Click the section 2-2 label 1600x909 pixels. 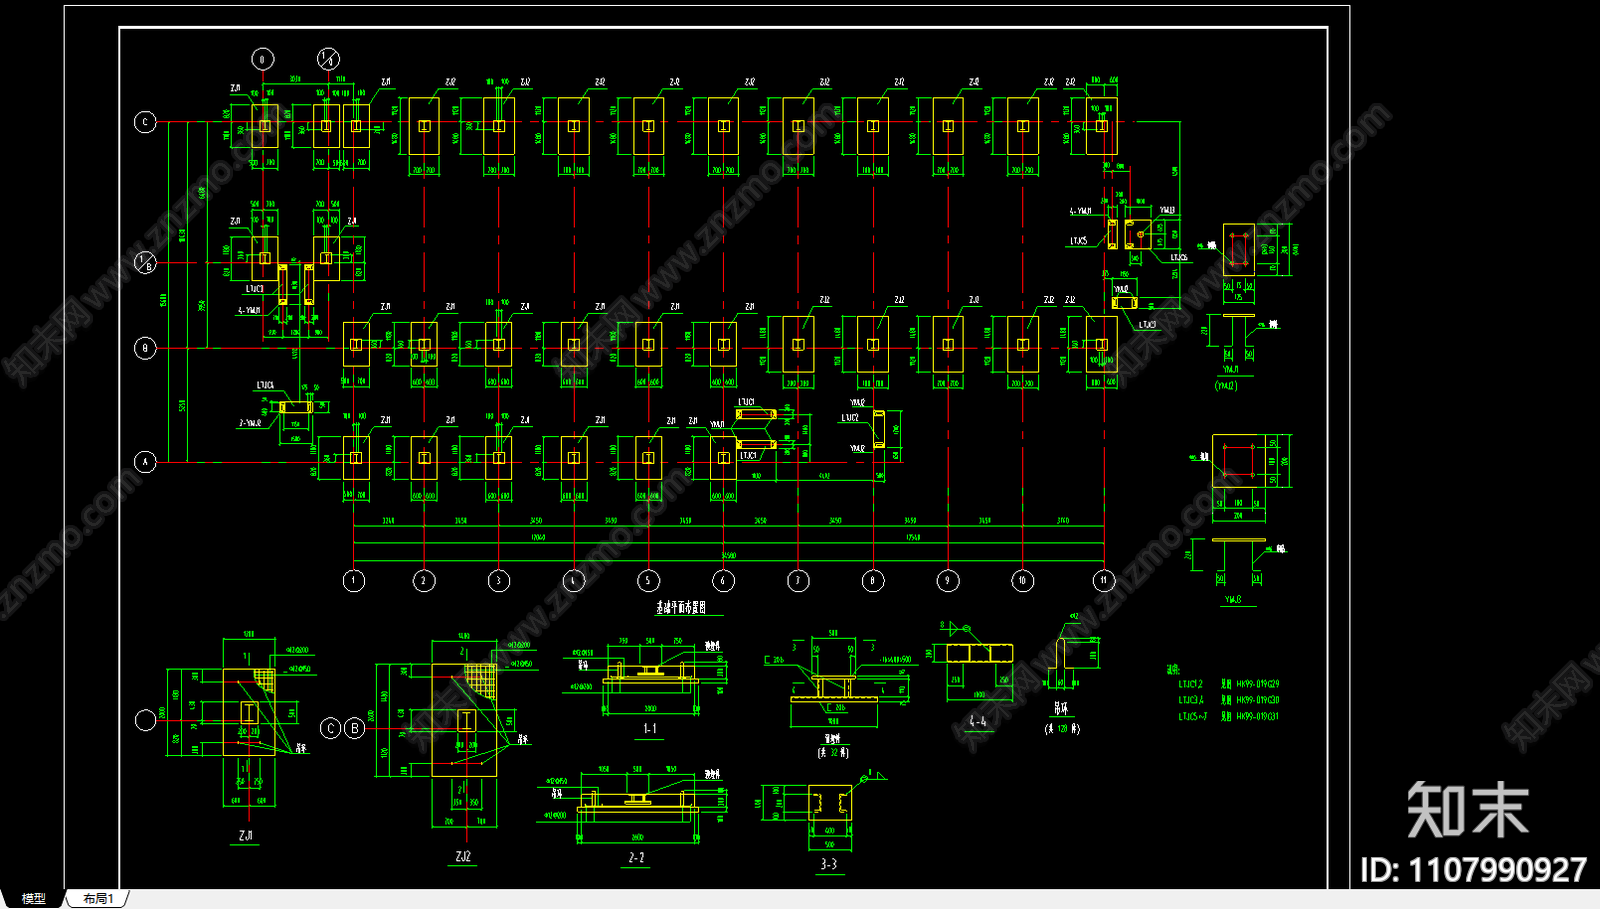point(636,858)
